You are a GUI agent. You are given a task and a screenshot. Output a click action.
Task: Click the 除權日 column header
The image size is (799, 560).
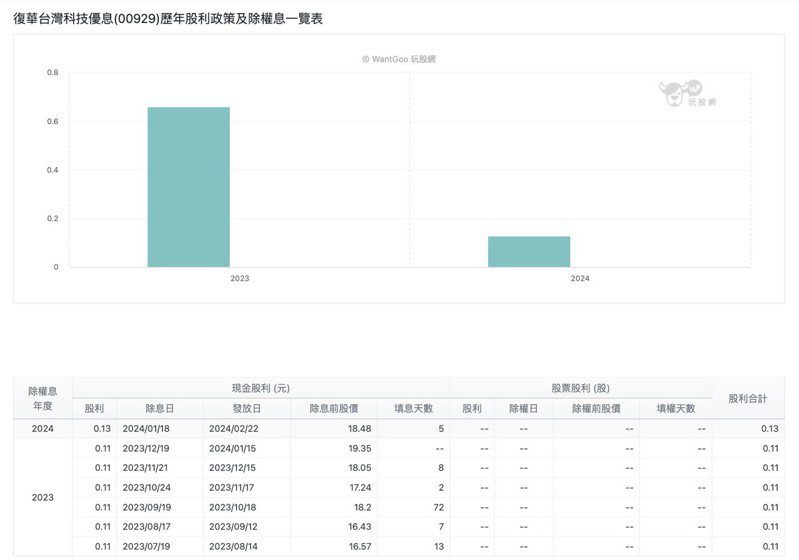(x=523, y=409)
